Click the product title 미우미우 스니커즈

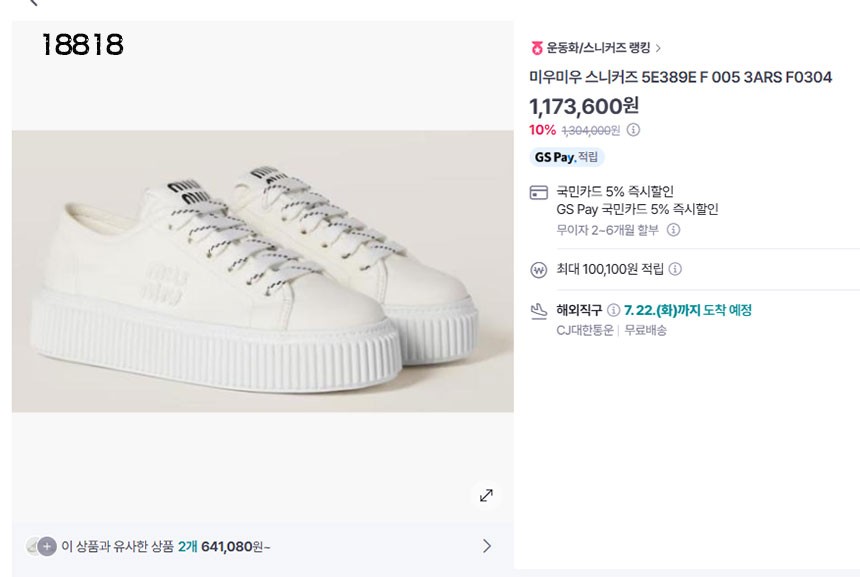[680, 77]
